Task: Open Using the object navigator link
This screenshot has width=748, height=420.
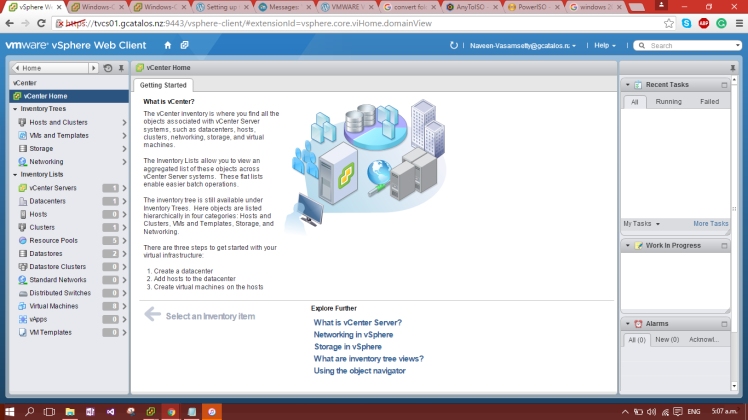Action: click(x=359, y=371)
